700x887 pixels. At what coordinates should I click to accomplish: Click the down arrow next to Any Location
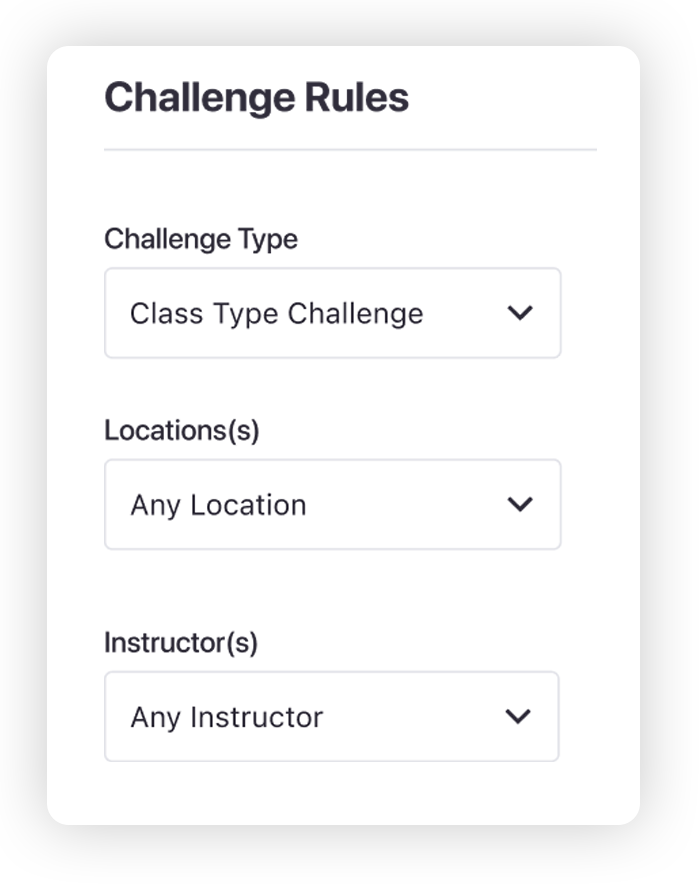coord(519,504)
